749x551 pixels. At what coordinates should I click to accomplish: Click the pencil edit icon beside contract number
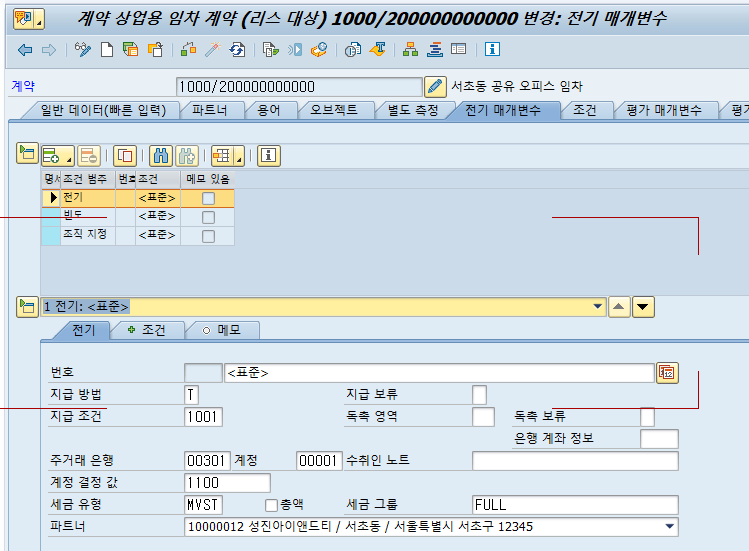click(435, 86)
